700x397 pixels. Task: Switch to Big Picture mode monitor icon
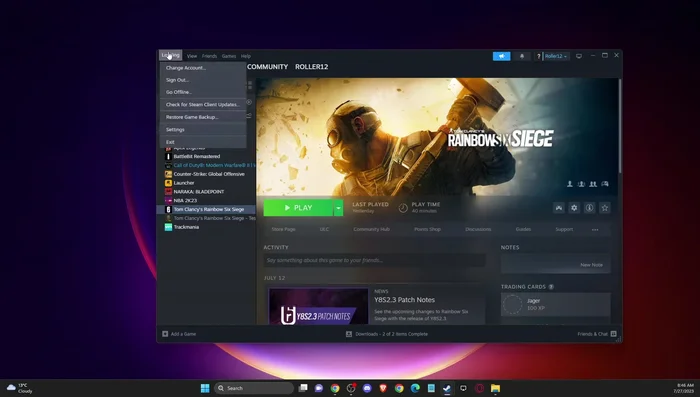[579, 56]
